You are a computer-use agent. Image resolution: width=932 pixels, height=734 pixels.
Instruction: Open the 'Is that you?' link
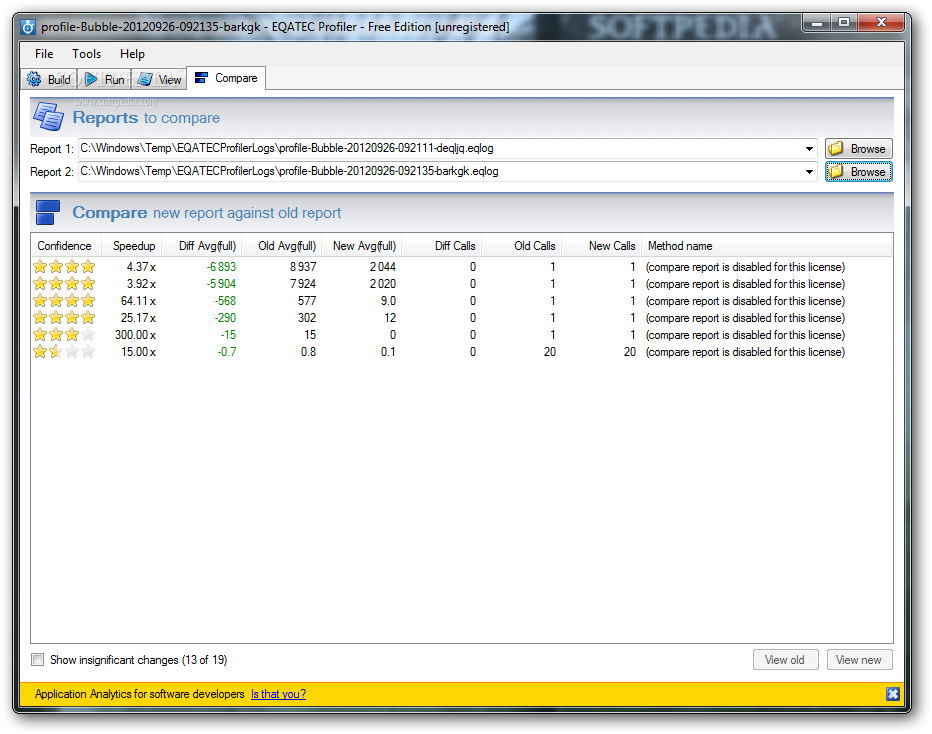(278, 694)
